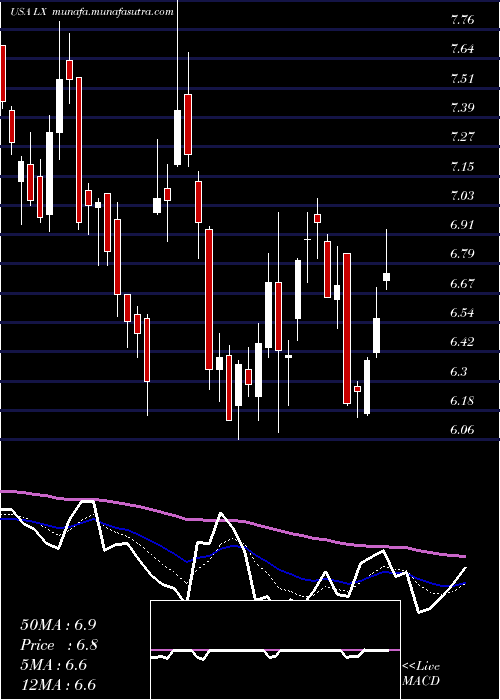
Task: Click the 7.03 price axis label
Action: click(462, 196)
